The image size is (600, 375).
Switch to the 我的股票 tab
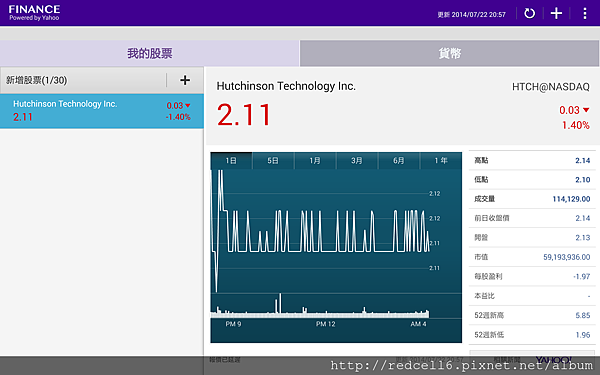point(150,53)
